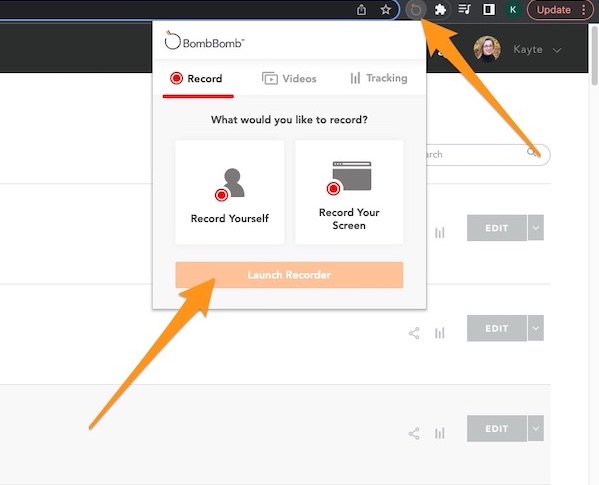This screenshot has width=599, height=485.
Task: Toggle the Chrome side panel icon
Action: (x=489, y=10)
